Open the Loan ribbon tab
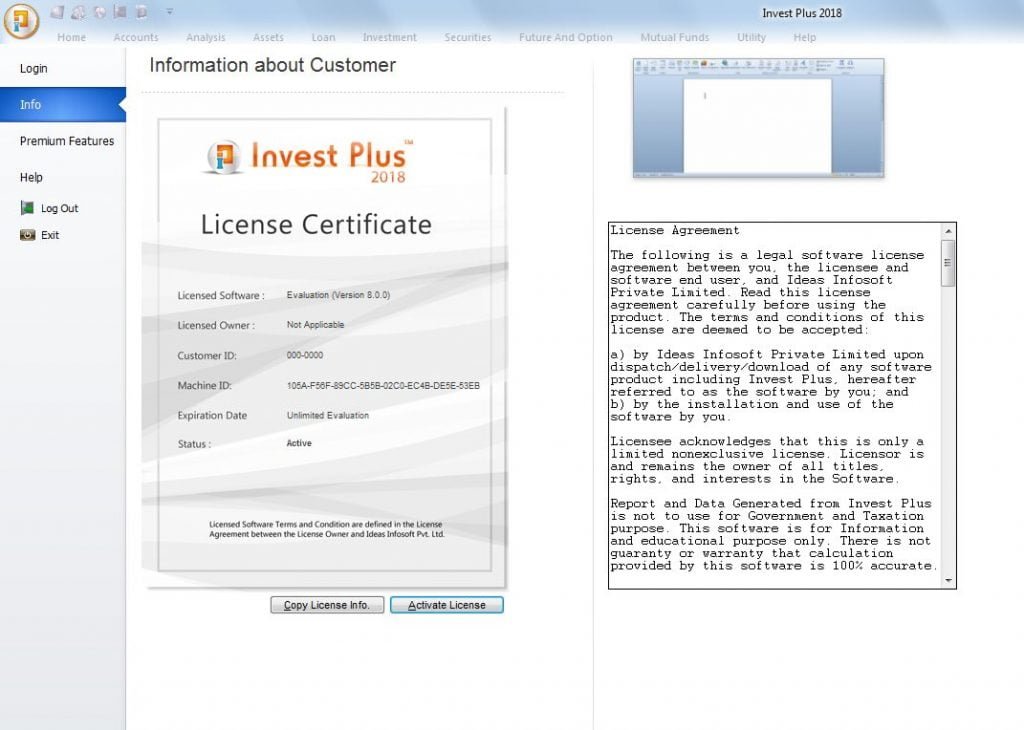 pyautogui.click(x=323, y=37)
